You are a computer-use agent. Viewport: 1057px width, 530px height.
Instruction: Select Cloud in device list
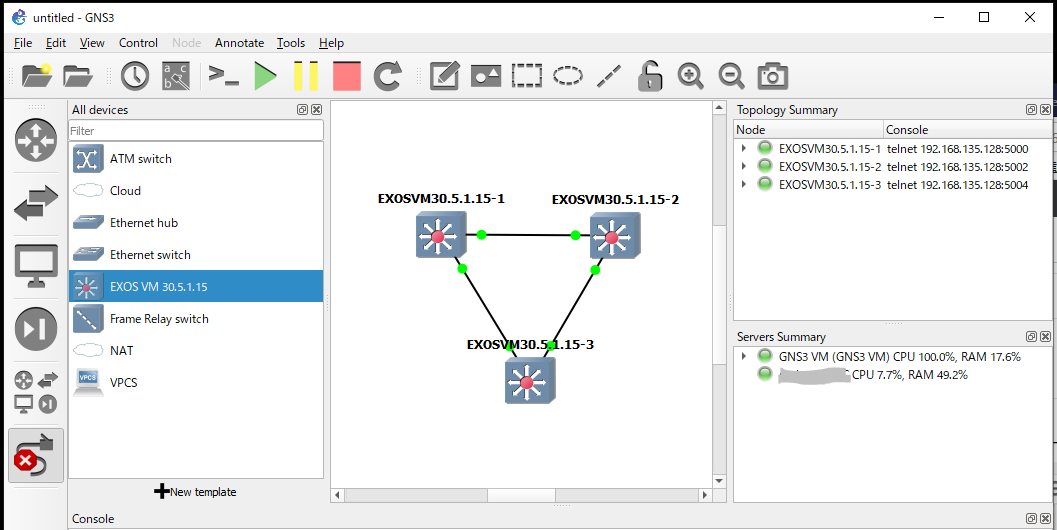tap(196, 190)
